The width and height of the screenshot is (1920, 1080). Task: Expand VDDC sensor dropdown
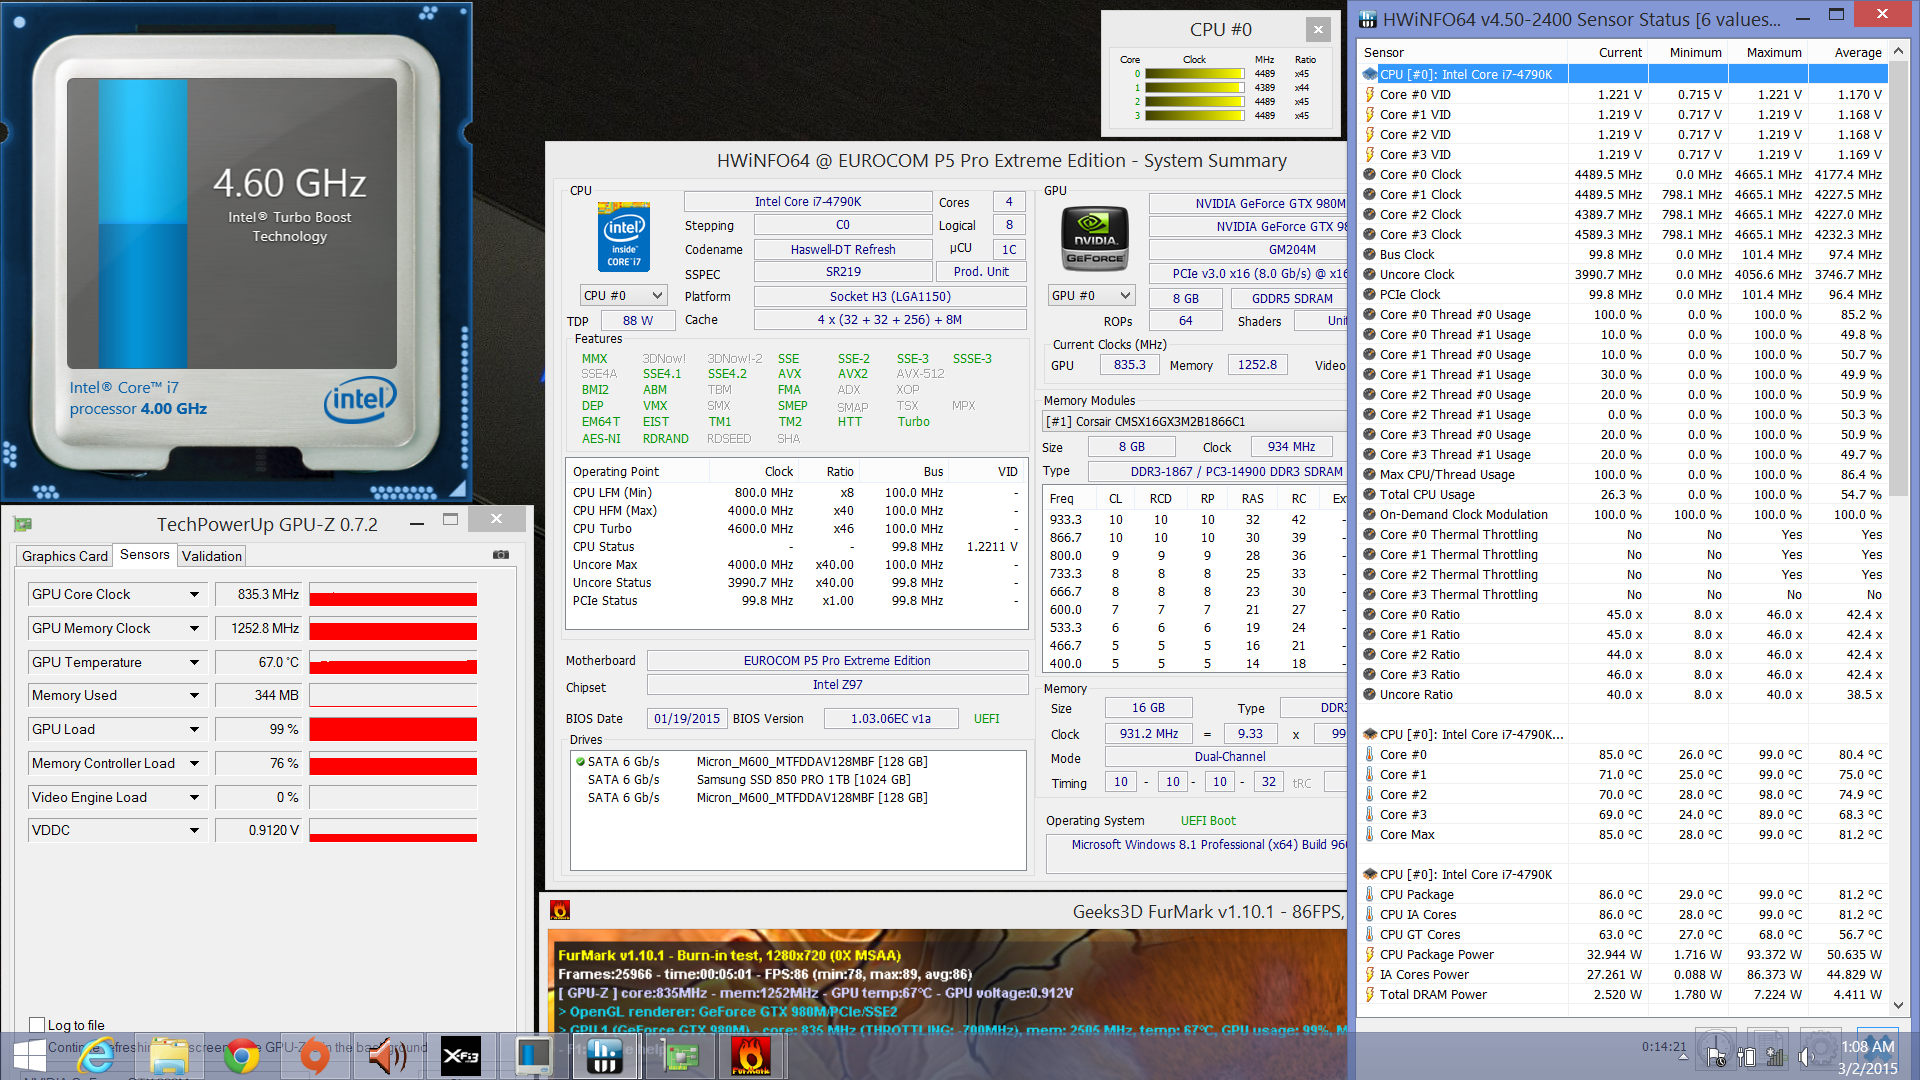click(x=194, y=831)
